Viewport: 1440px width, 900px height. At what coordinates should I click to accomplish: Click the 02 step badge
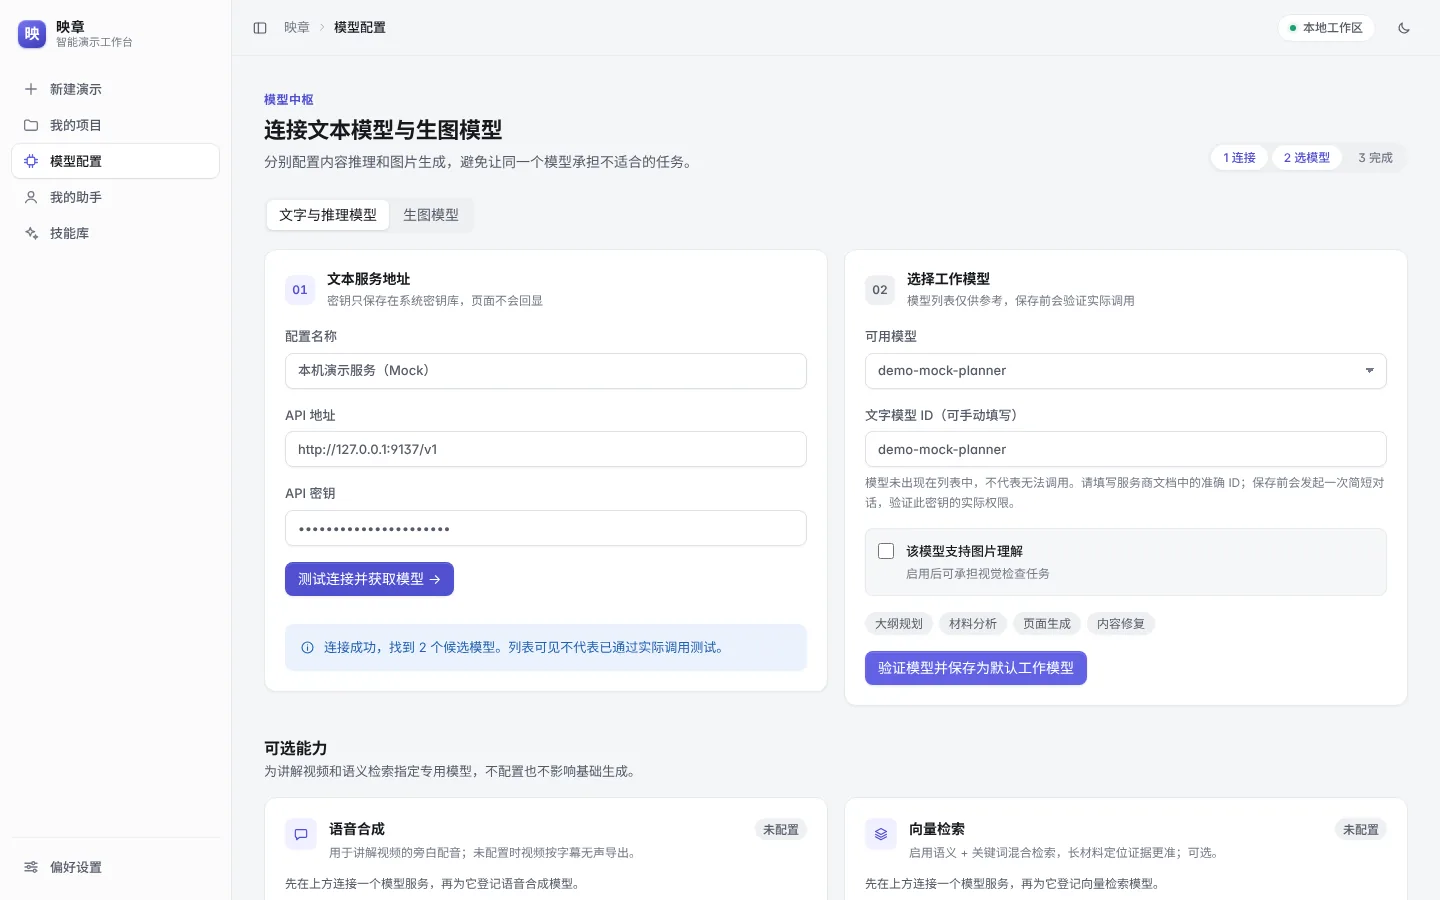[x=880, y=290]
